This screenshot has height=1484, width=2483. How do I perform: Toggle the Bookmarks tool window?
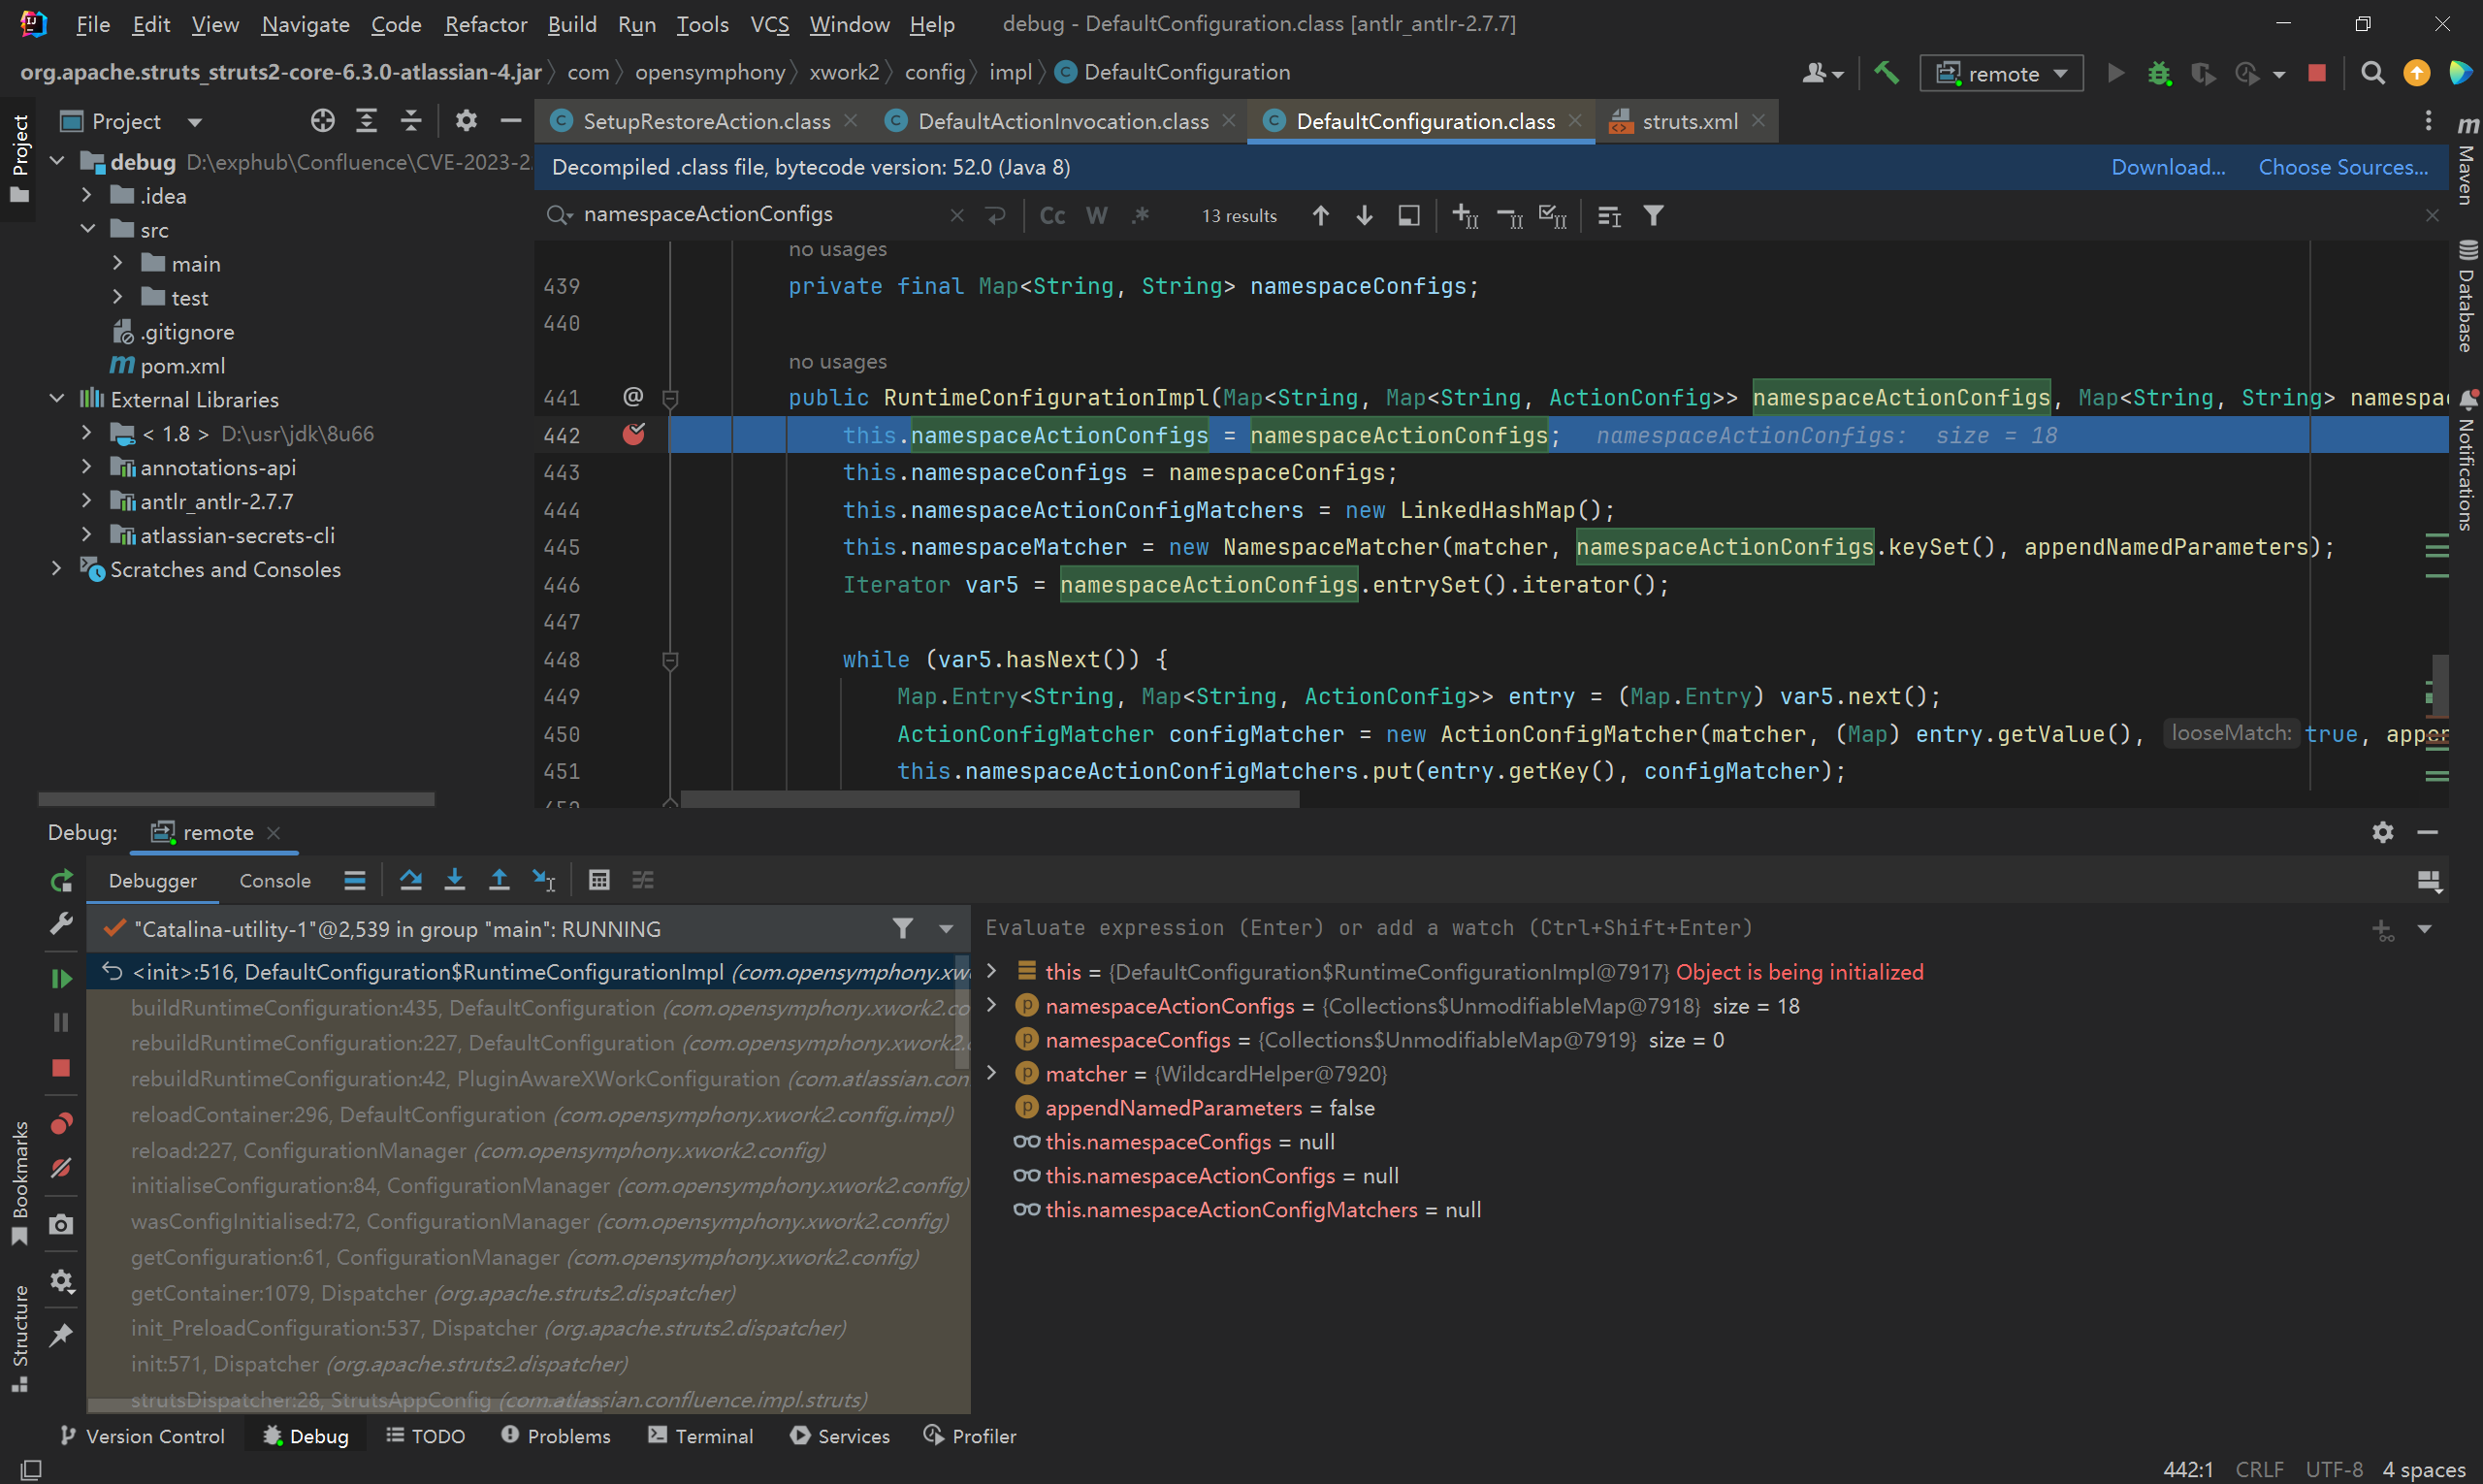click(19, 1182)
